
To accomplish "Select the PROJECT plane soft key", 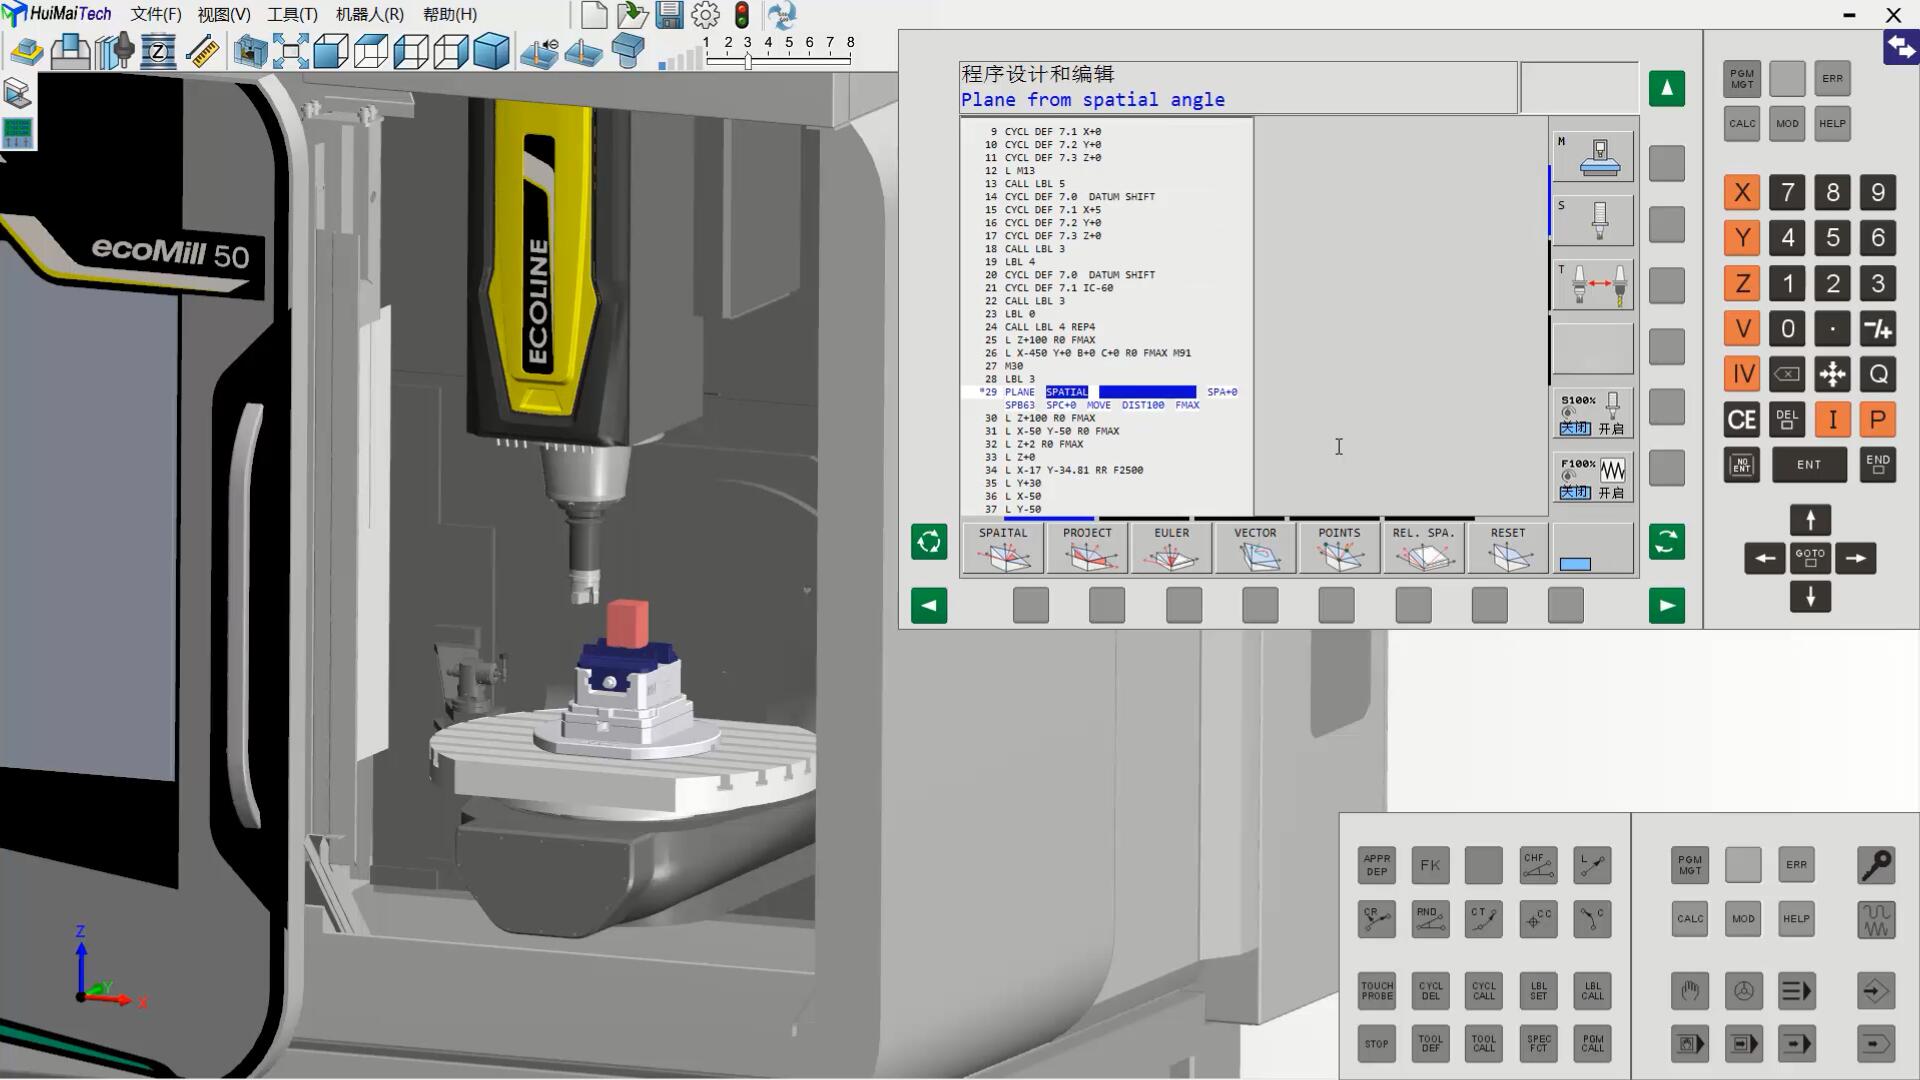I will [1087, 548].
